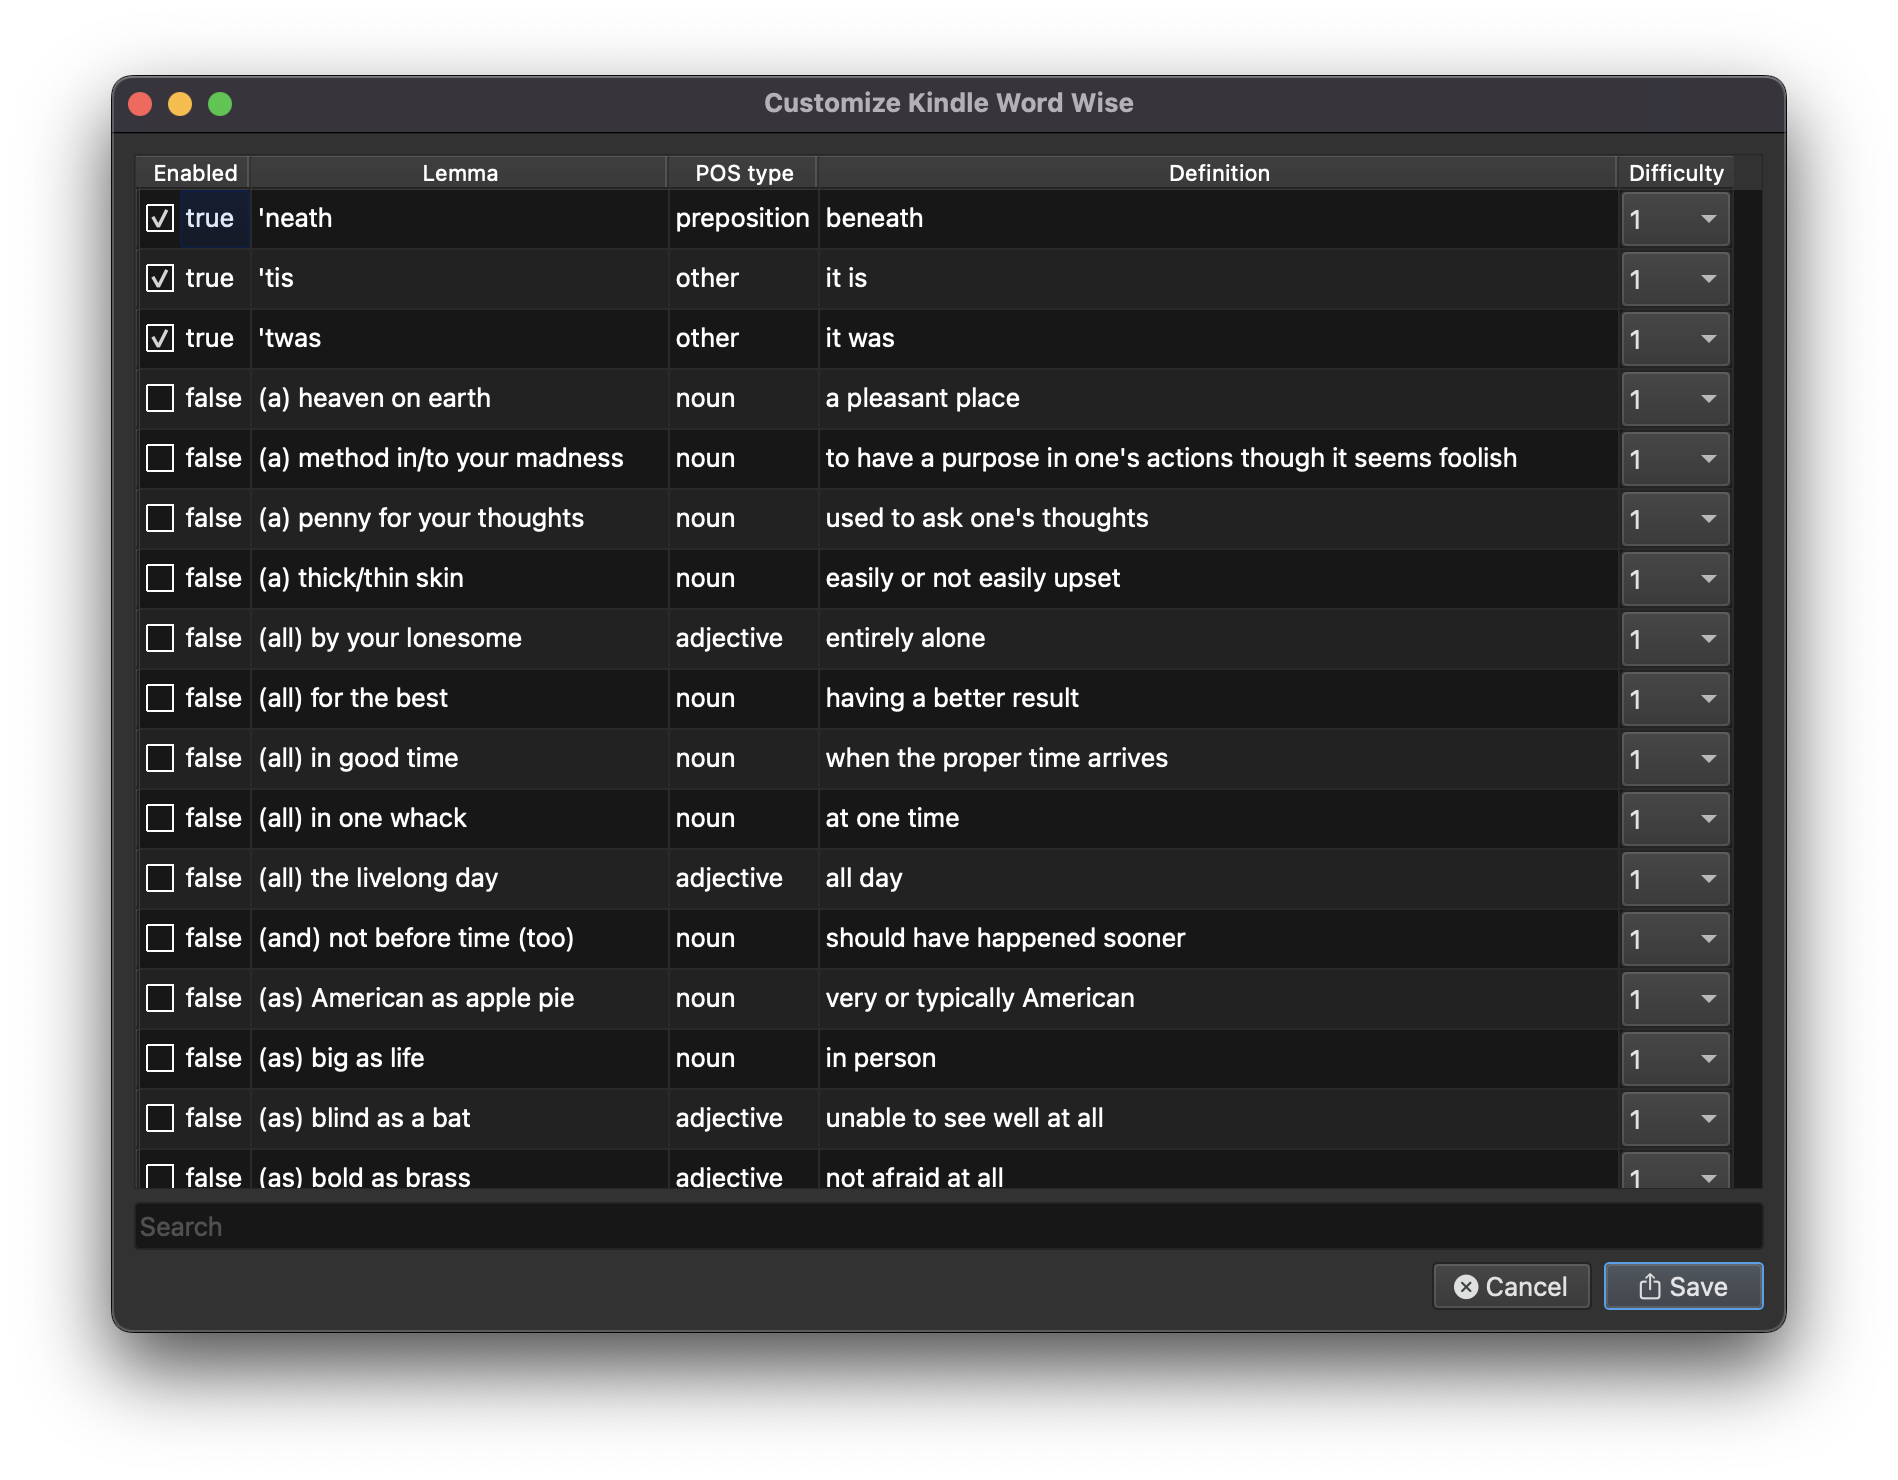Tick checkbox for '(a) penny for your thoughts'
This screenshot has height=1480, width=1898.
(160, 518)
